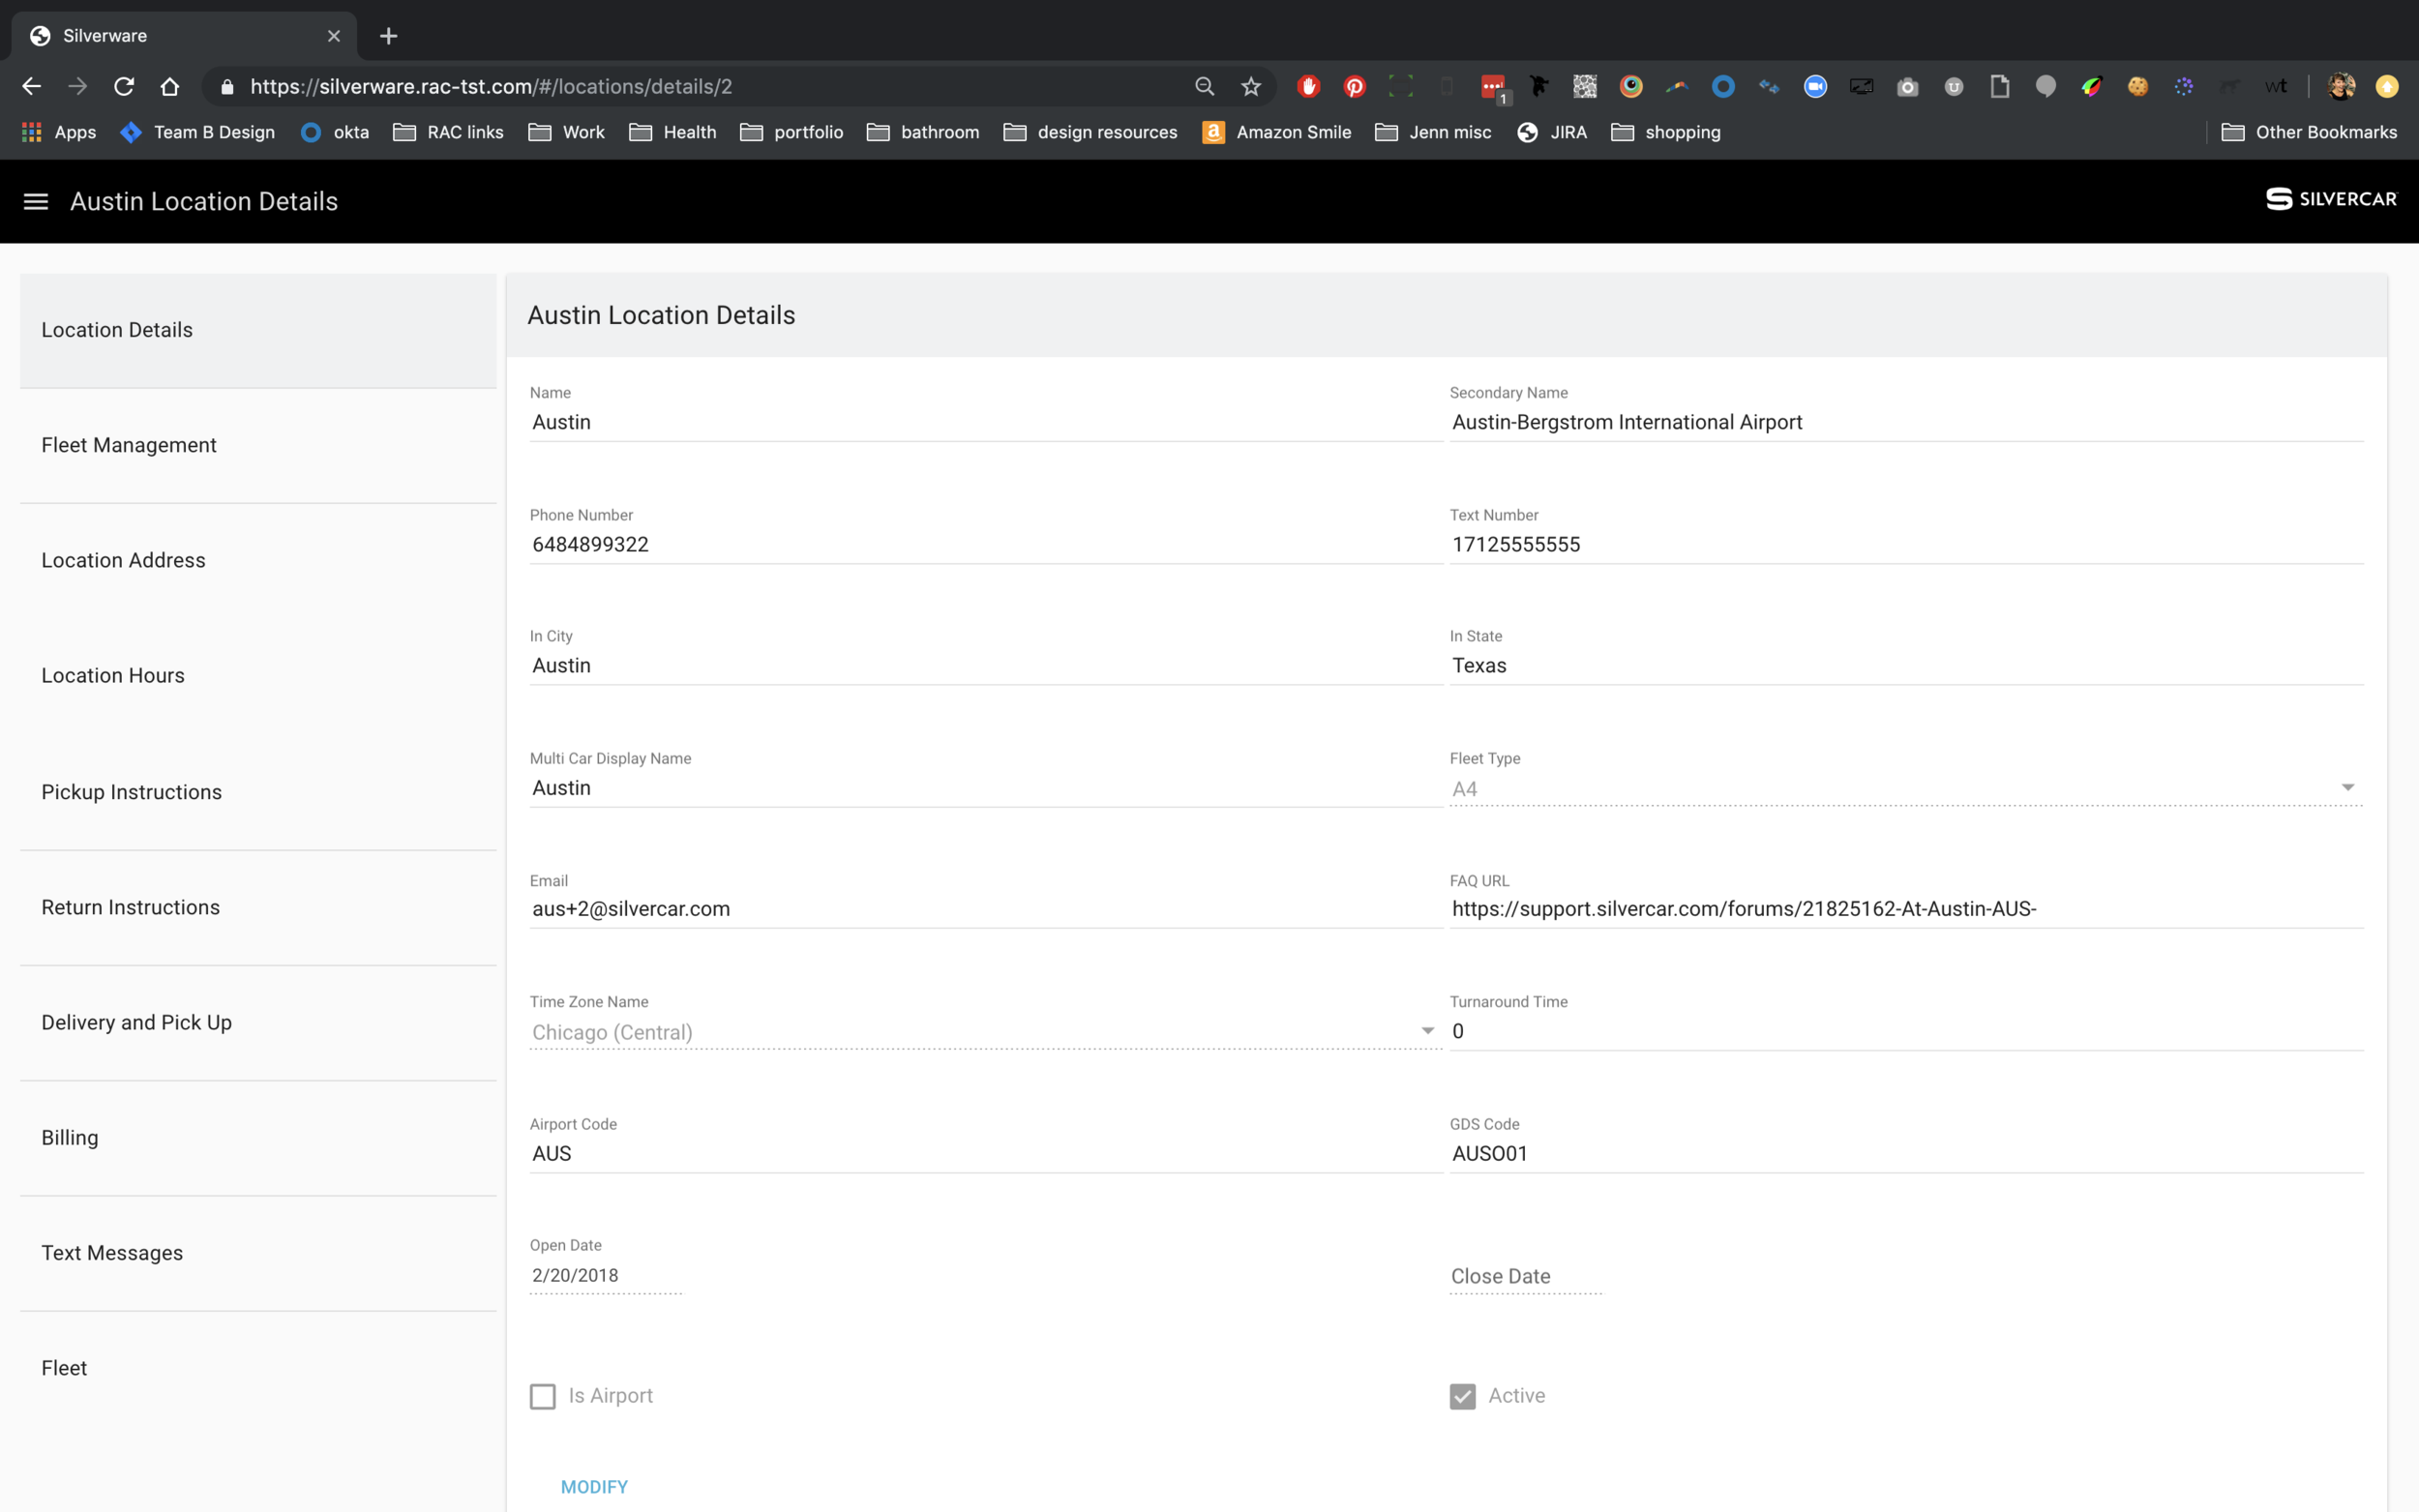2419x1512 pixels.
Task: Reload the current page
Action: pos(124,87)
